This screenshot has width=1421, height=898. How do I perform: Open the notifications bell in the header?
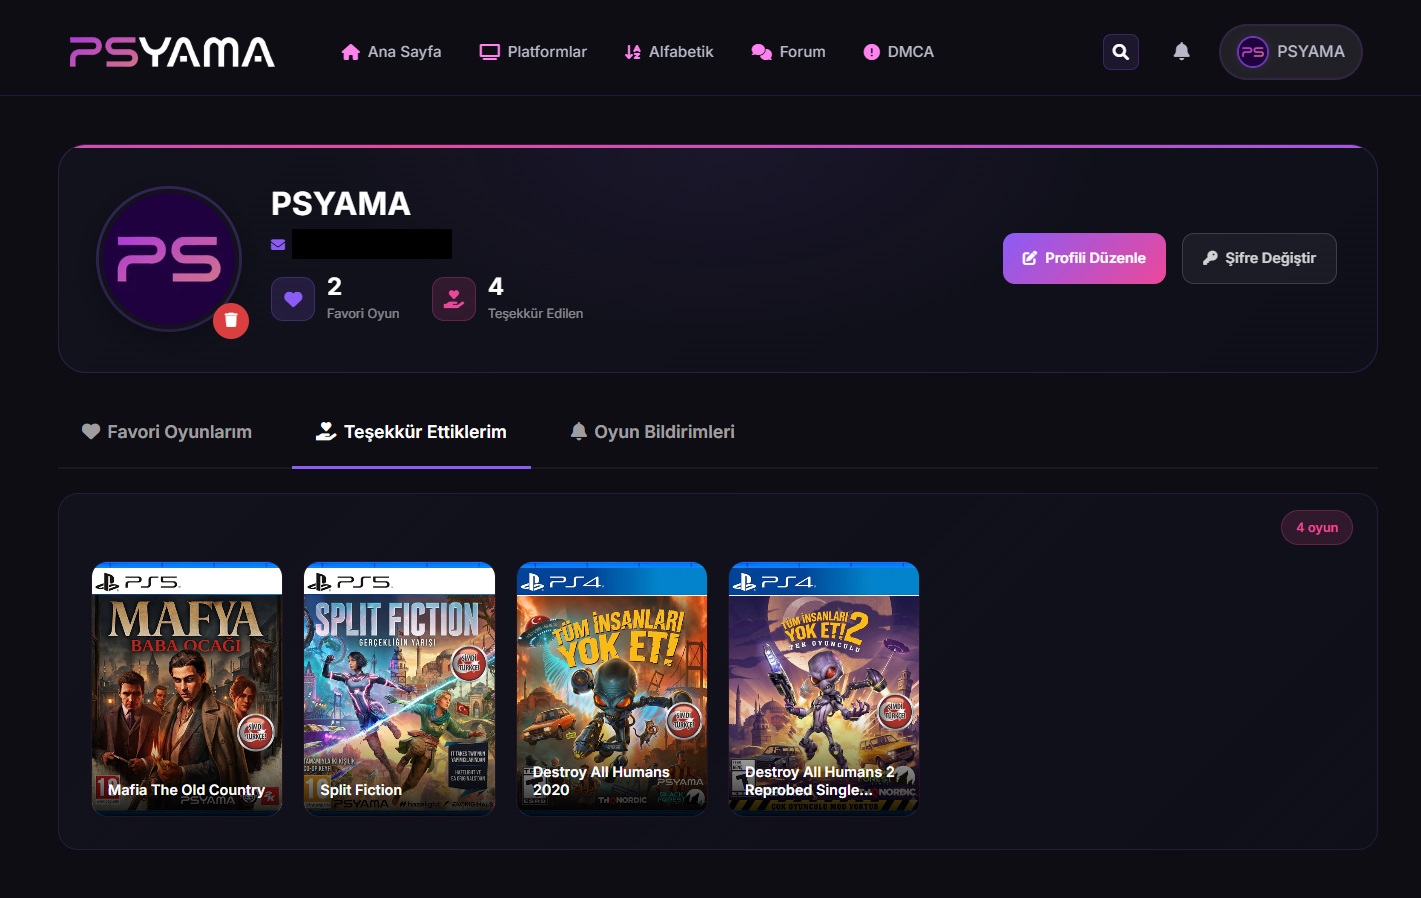(1181, 52)
